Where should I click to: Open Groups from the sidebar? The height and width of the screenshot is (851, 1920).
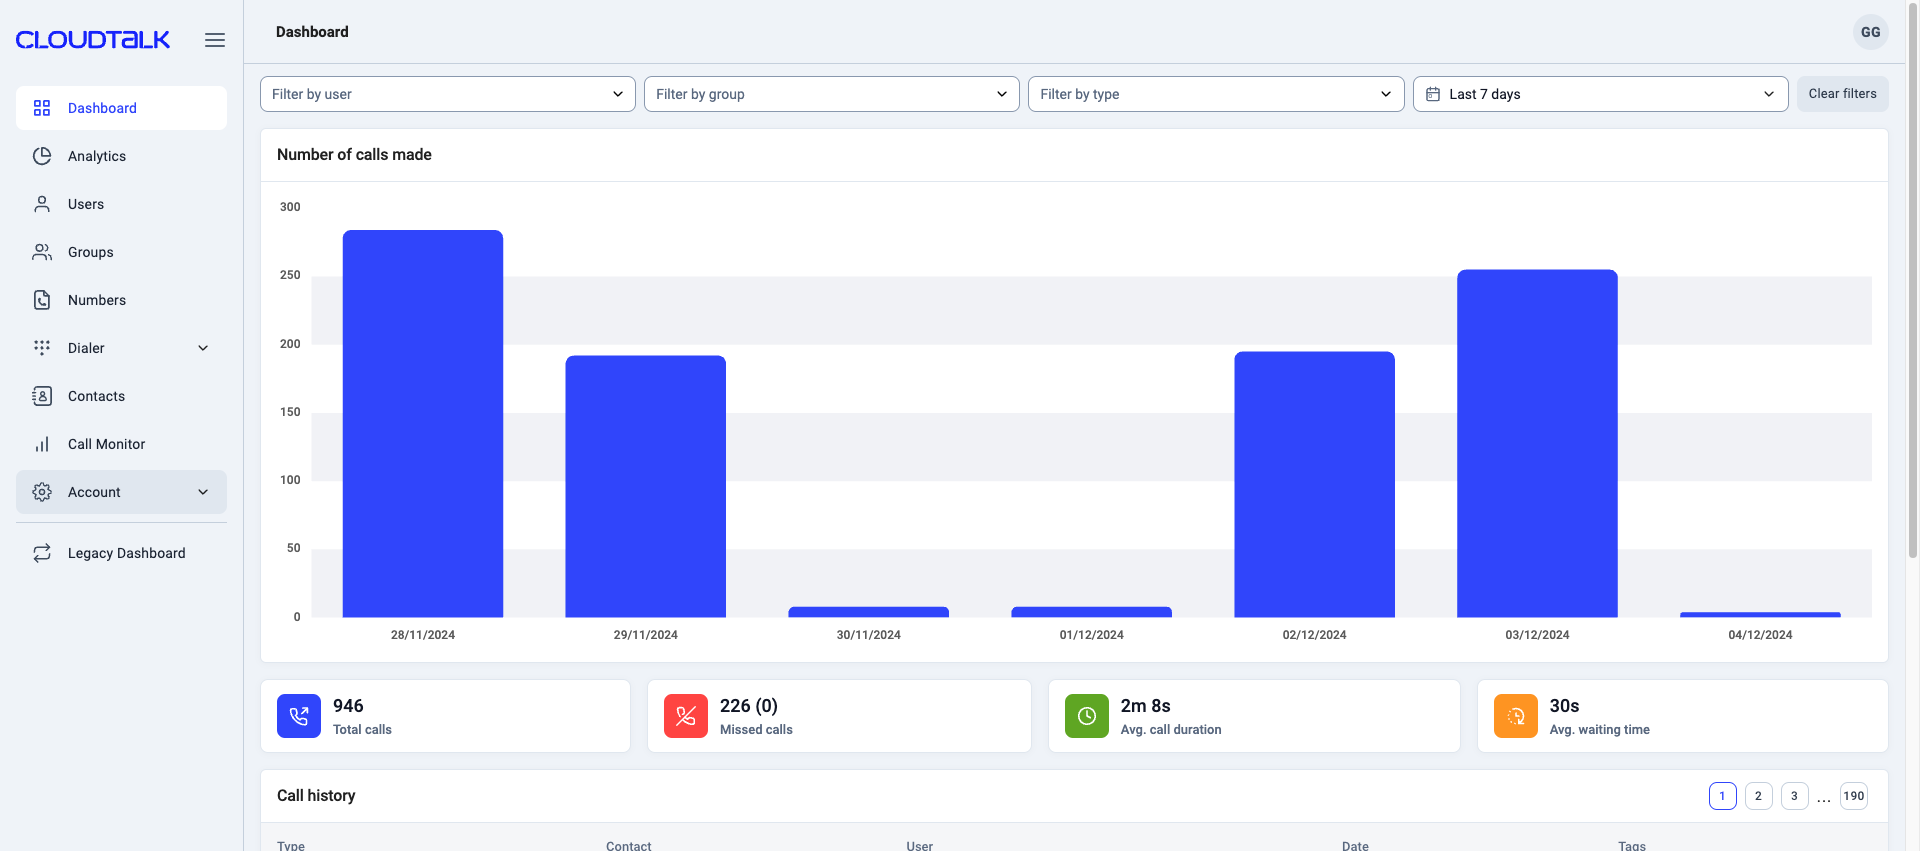point(121,252)
